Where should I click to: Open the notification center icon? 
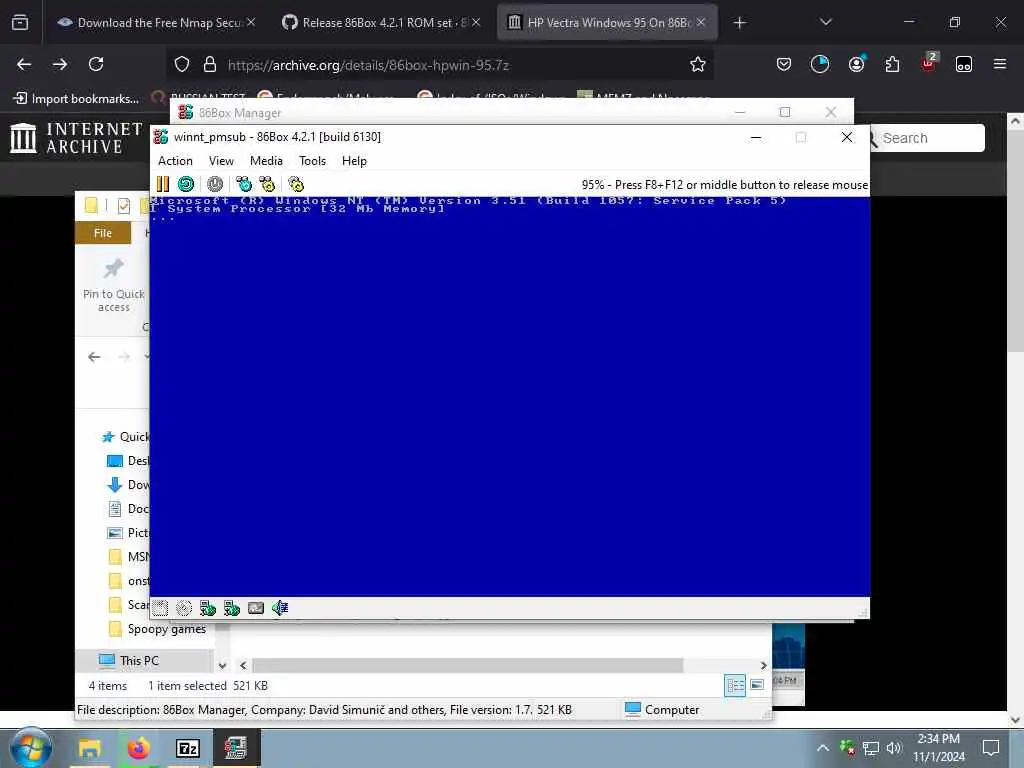(x=991, y=748)
